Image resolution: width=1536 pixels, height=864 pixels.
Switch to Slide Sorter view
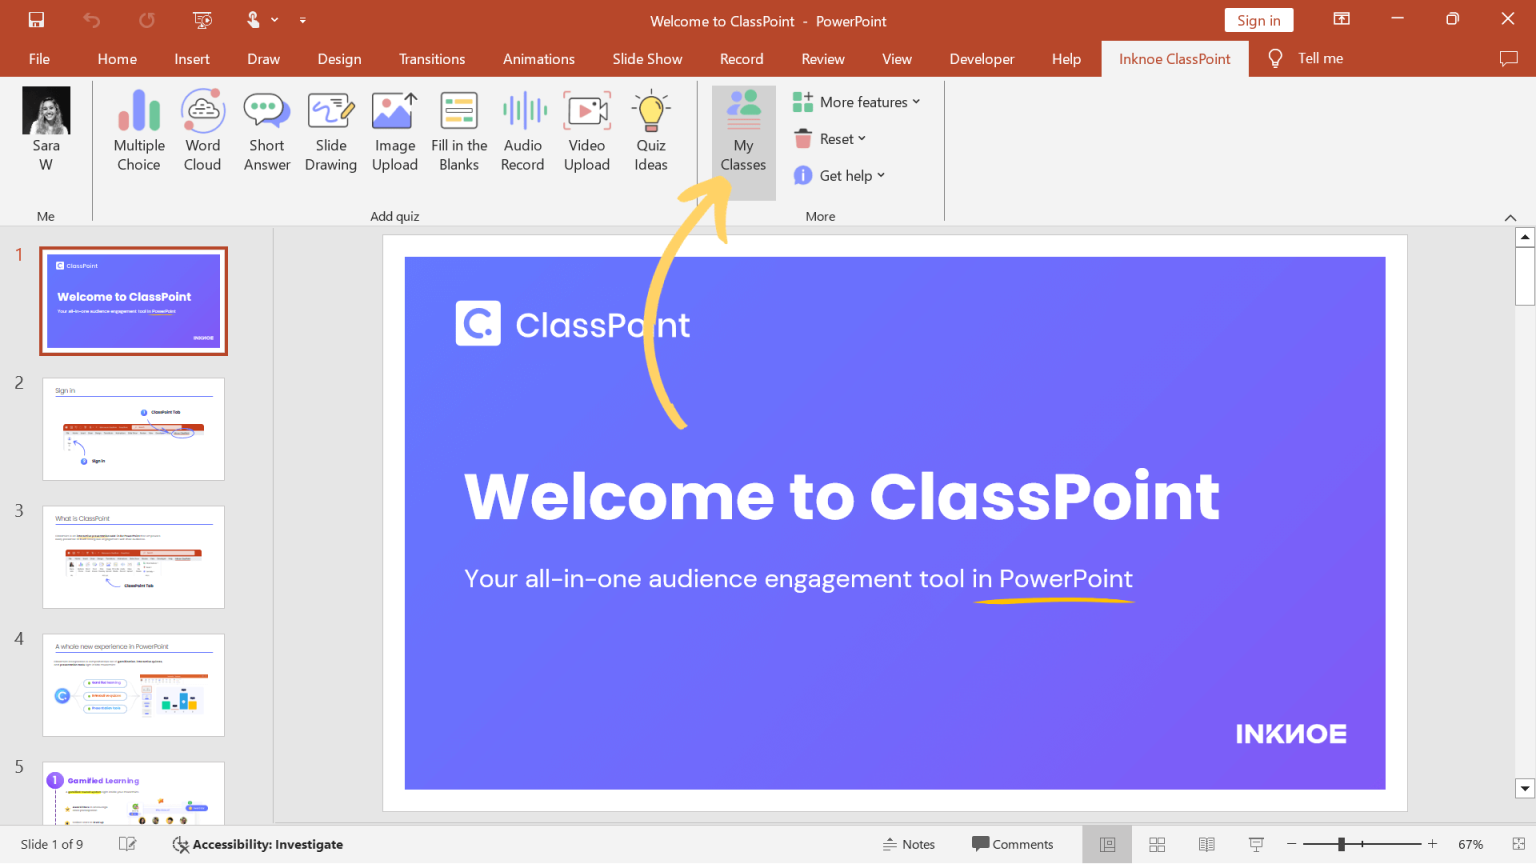[x=1156, y=844]
